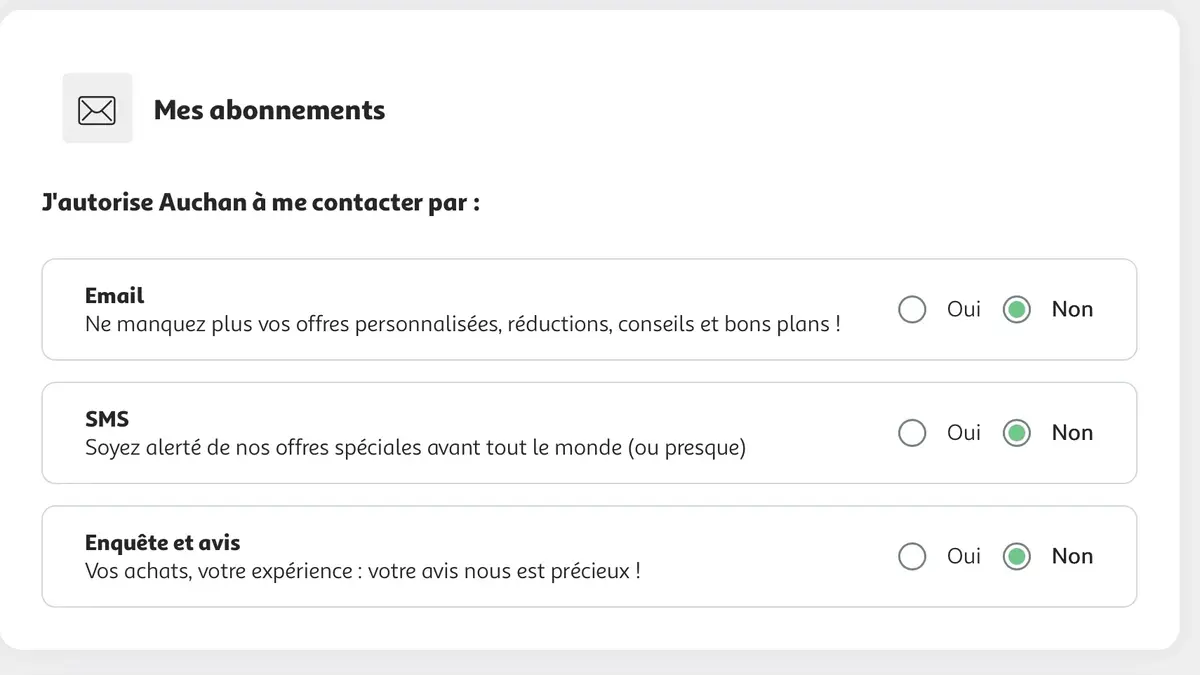Viewport: 1200px width, 675px height.
Task: Keep SMS disabled by clicking Non
Action: pos(1016,433)
